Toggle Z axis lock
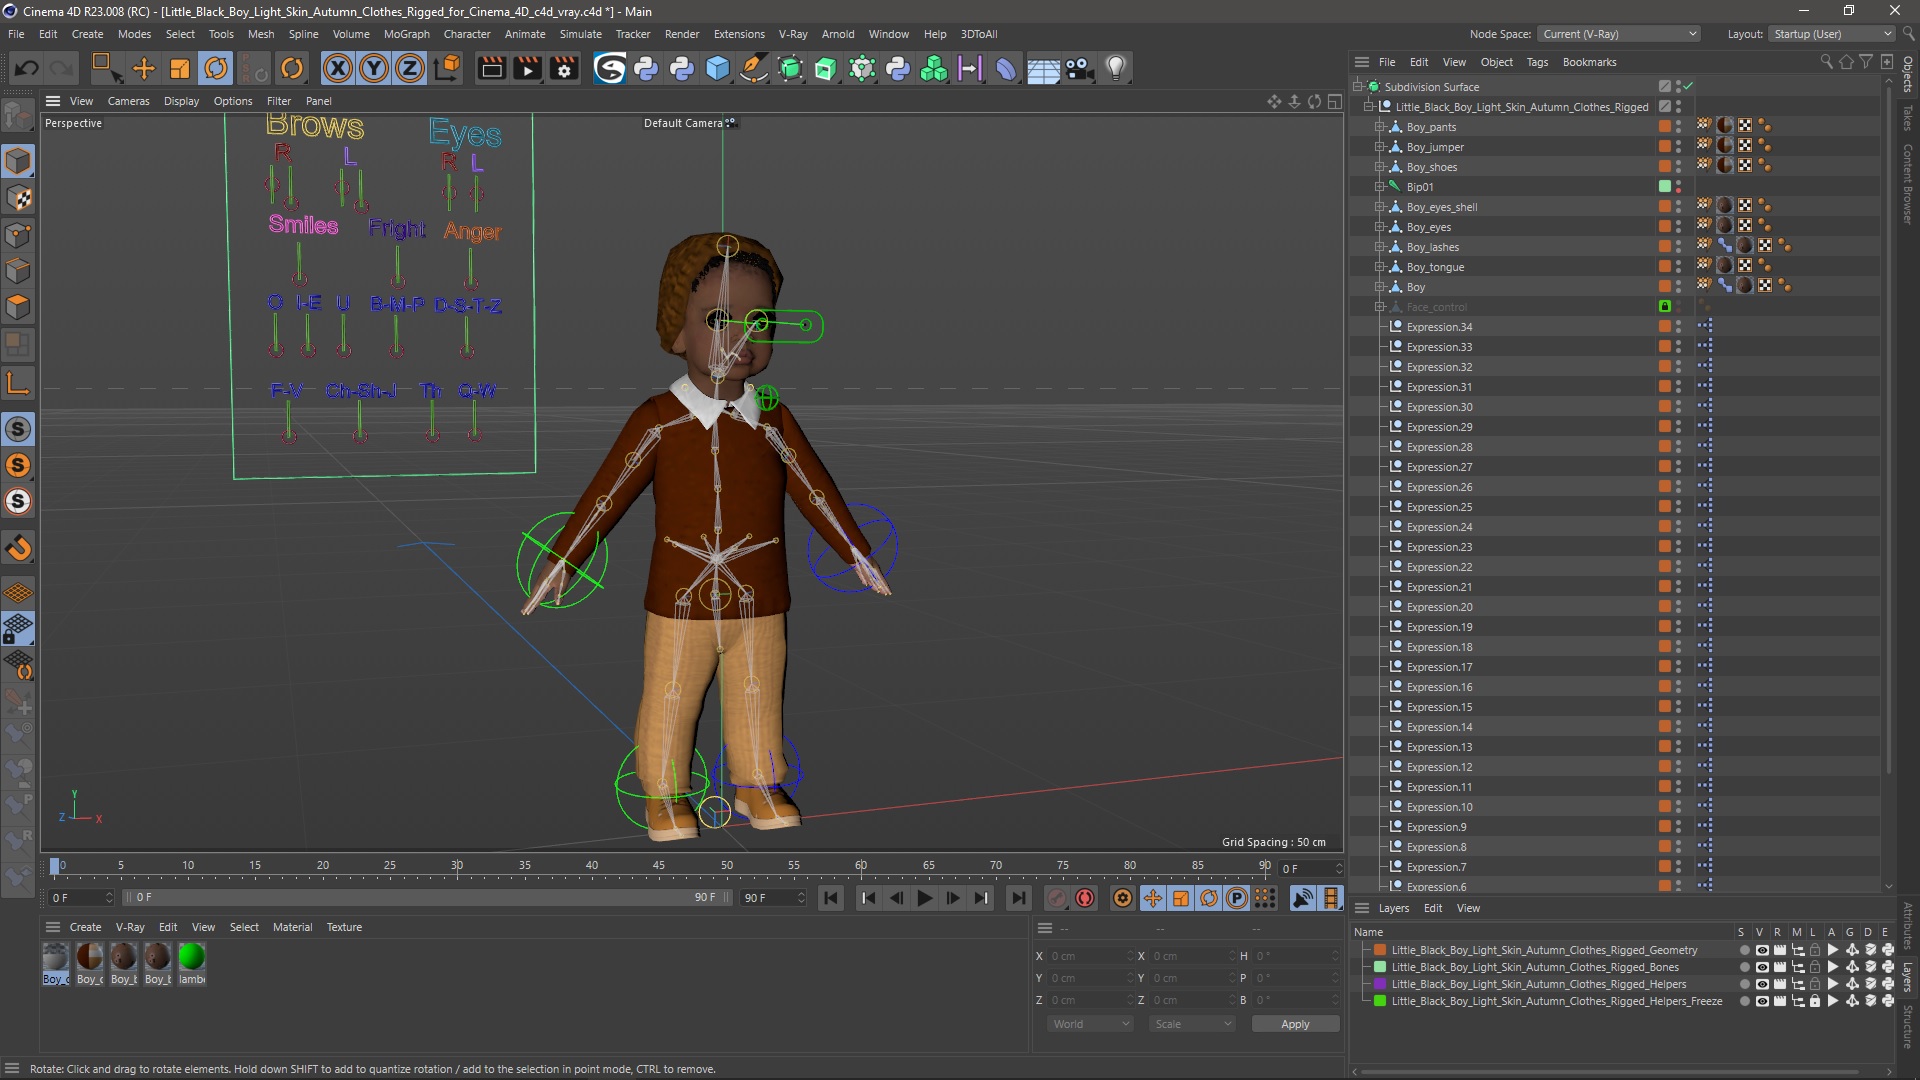 [410, 68]
